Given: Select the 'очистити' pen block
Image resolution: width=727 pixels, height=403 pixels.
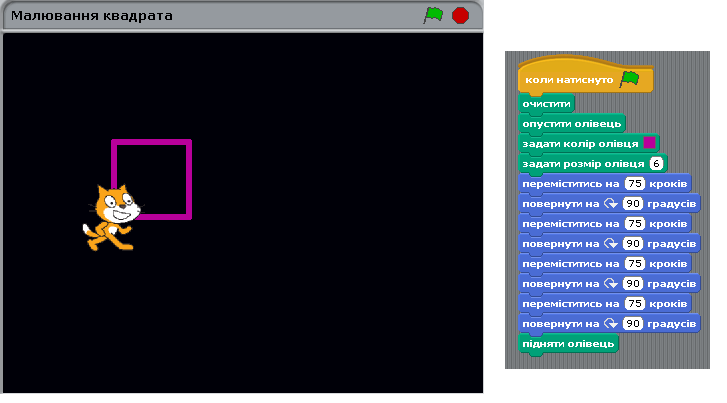Looking at the screenshot, I should click(x=546, y=104).
